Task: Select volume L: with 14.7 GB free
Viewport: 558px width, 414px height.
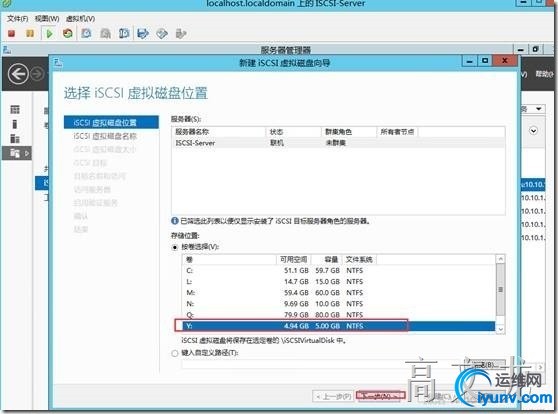Action: [x=339, y=282]
